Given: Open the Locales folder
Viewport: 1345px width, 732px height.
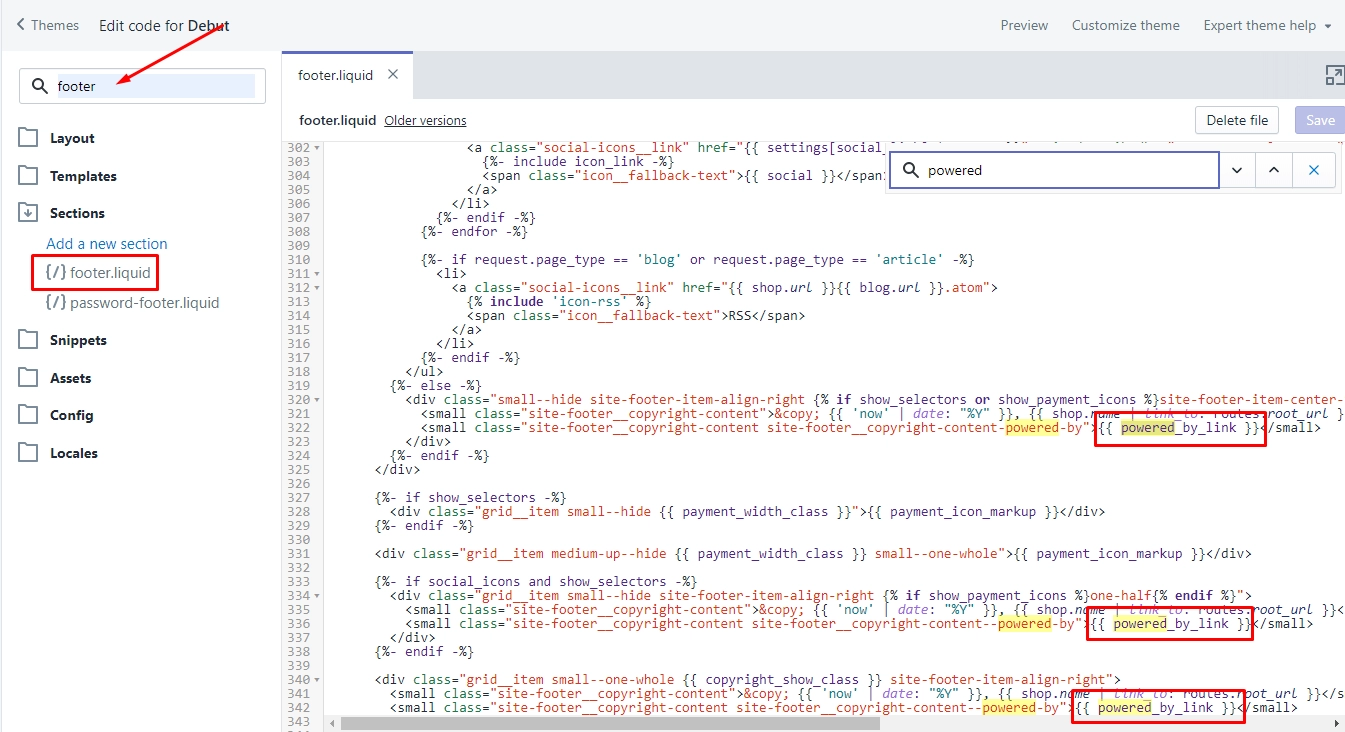Looking at the screenshot, I should [x=74, y=453].
